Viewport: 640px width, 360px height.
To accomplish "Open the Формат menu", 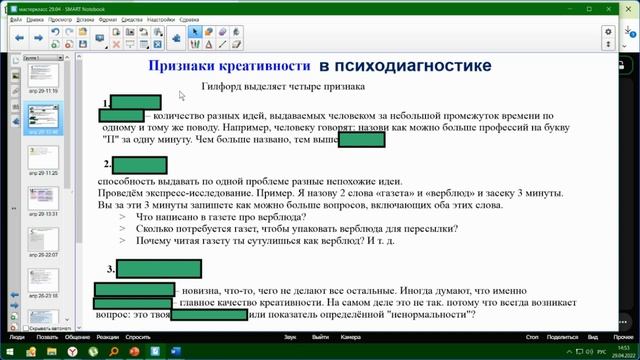I will (x=108, y=20).
